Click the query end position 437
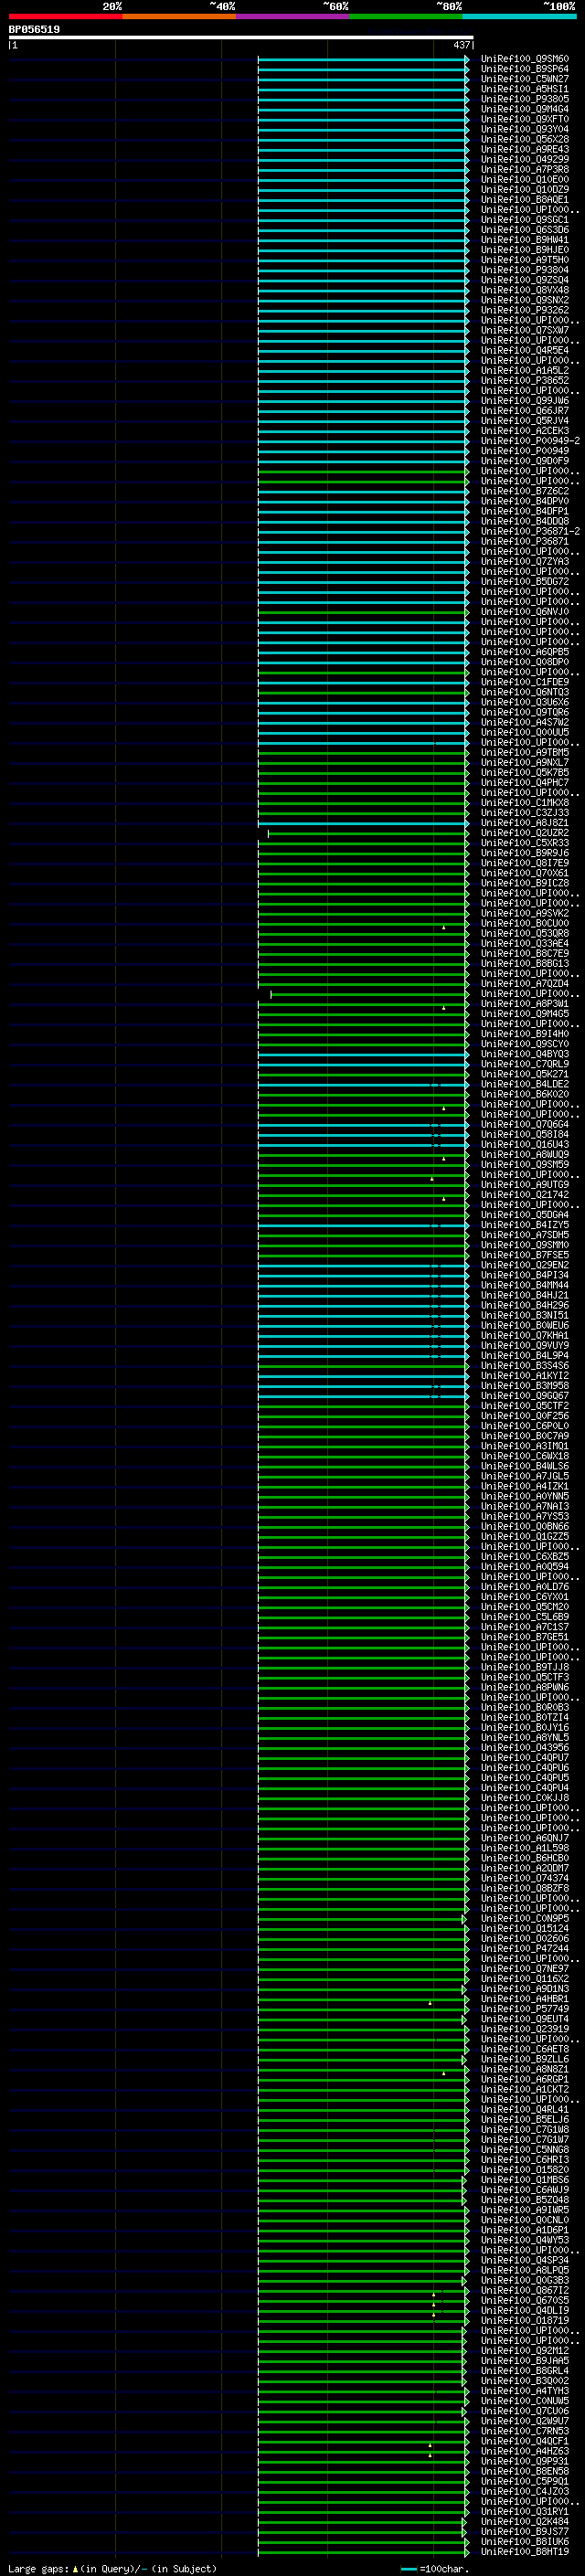585x2576 pixels. (x=461, y=45)
